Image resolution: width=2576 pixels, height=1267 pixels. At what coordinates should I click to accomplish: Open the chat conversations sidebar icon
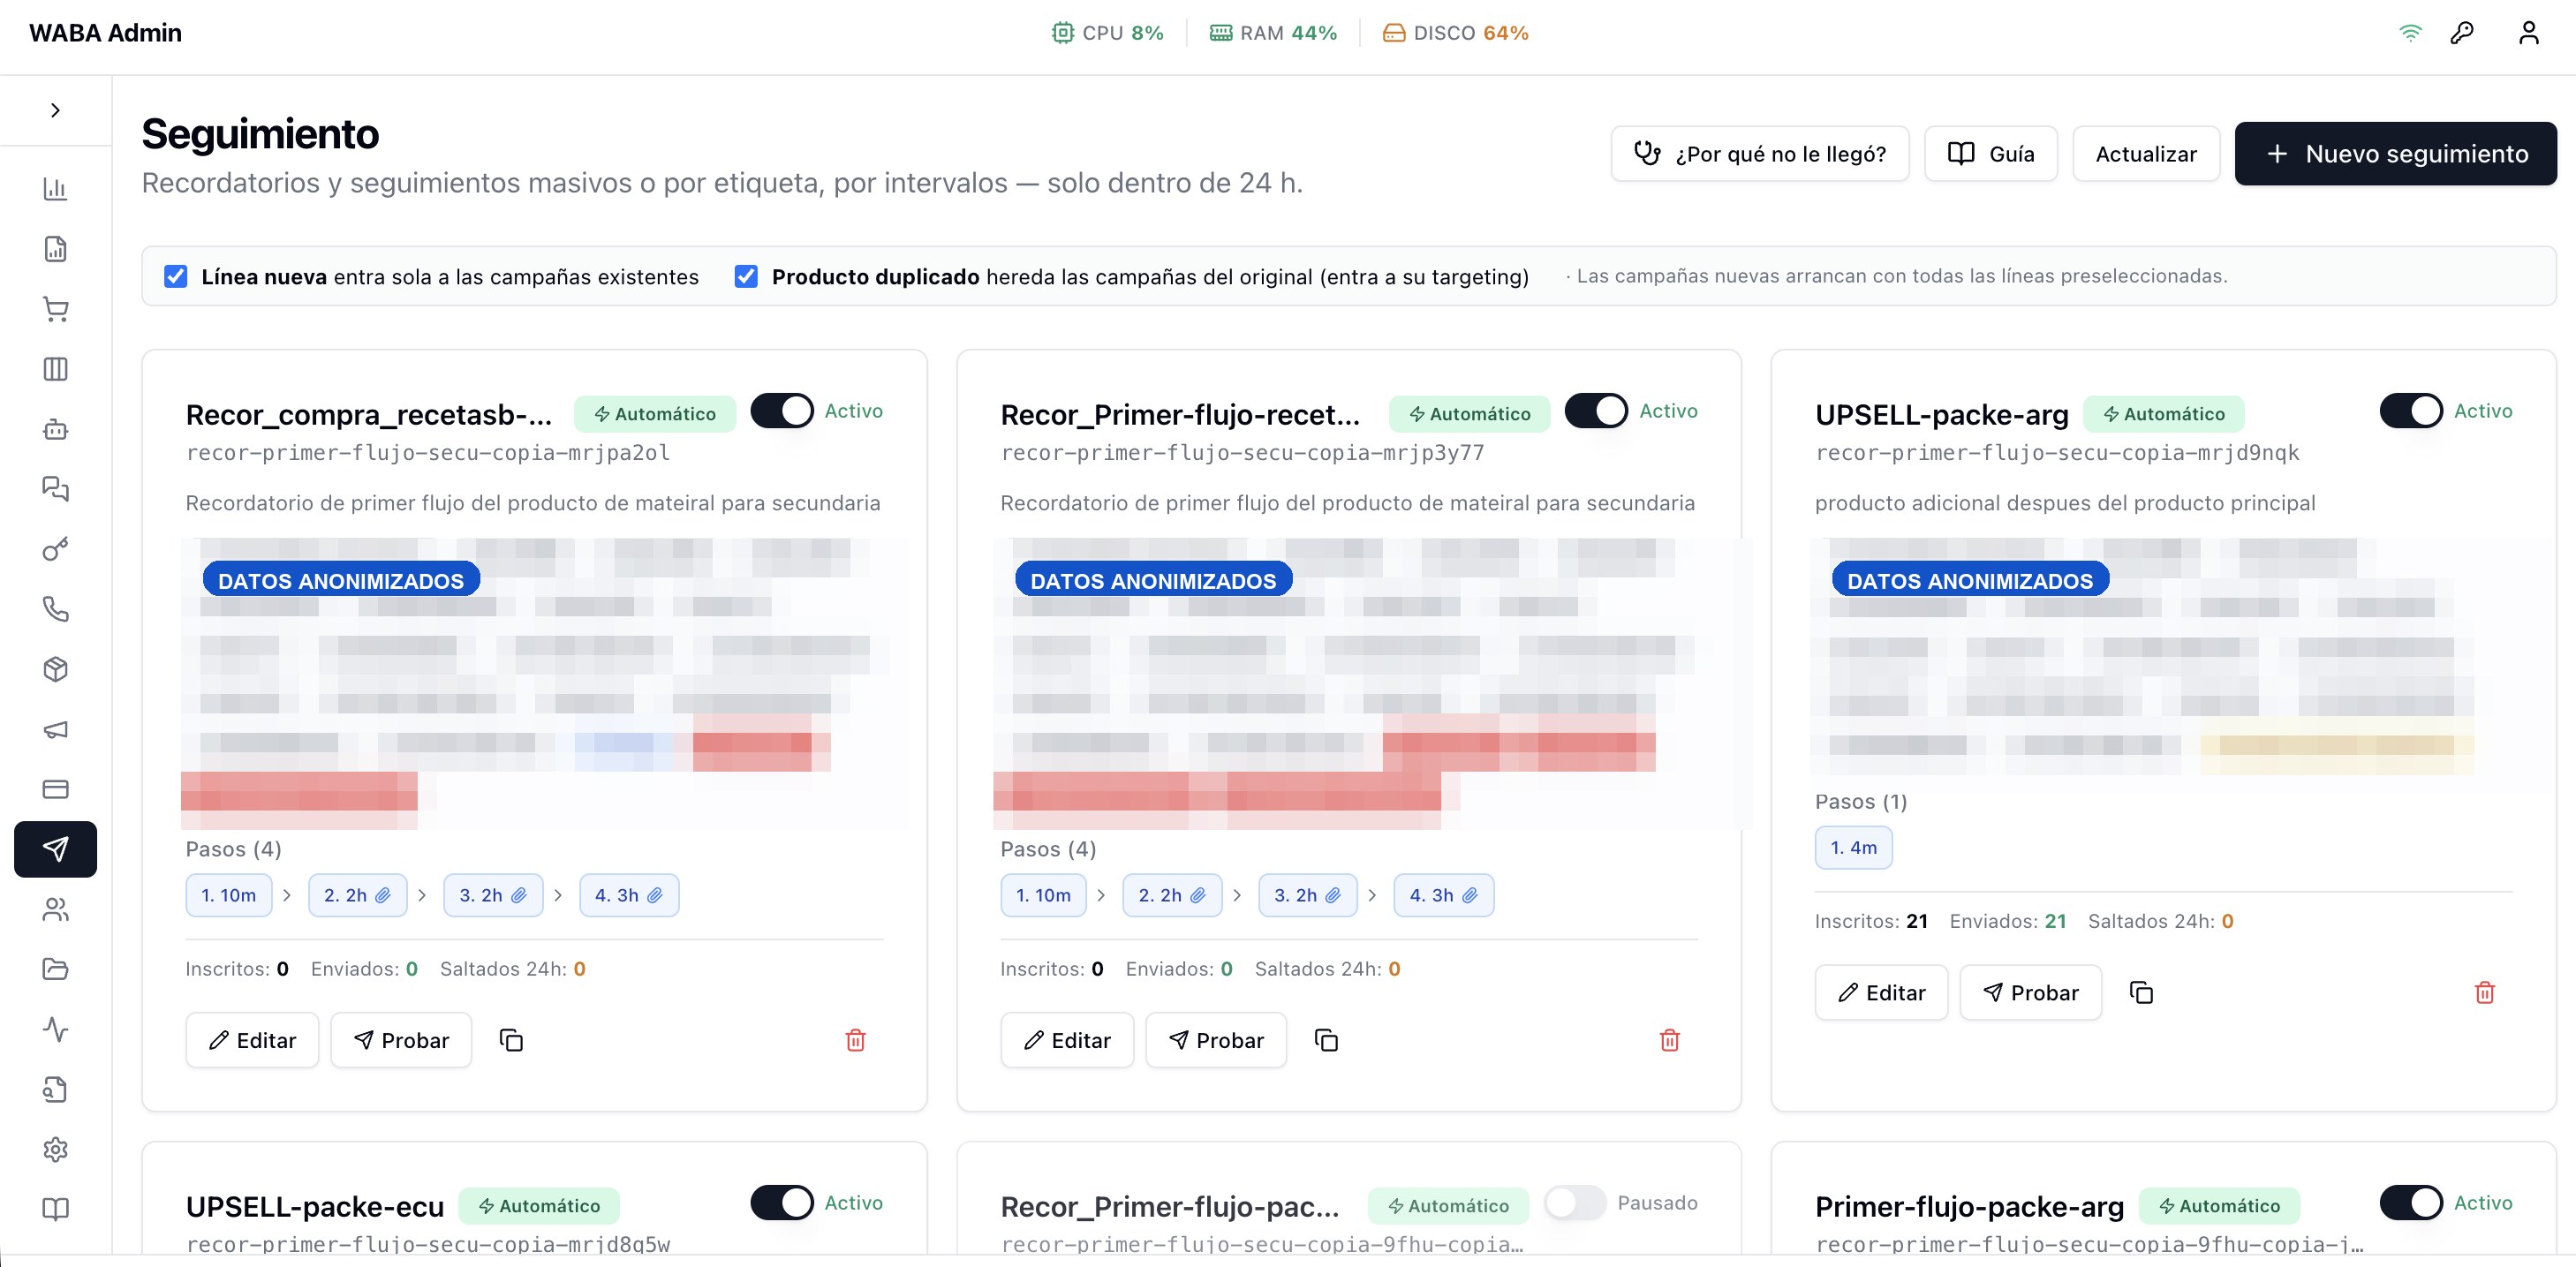pos(55,489)
